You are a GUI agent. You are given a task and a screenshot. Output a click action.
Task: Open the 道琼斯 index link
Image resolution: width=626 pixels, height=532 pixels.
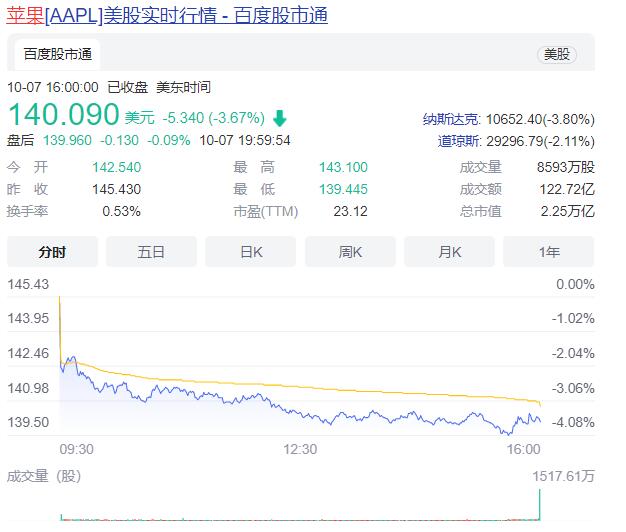pos(459,141)
